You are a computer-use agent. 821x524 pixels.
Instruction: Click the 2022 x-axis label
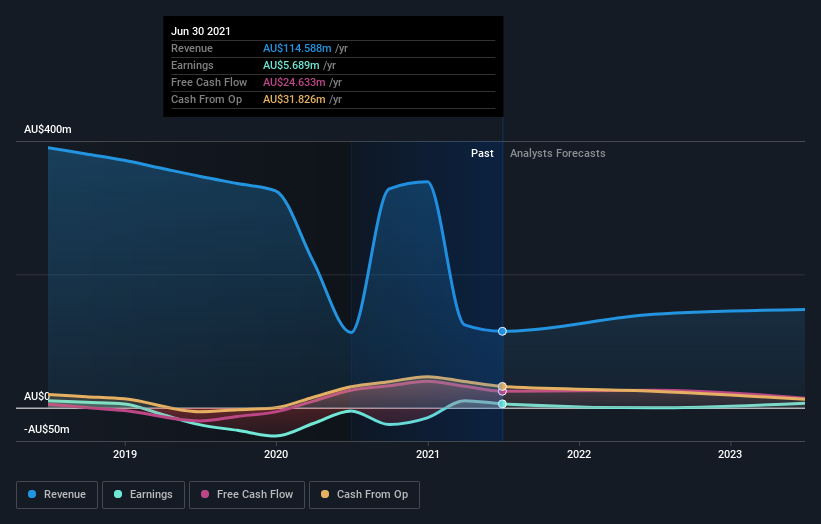[579, 454]
